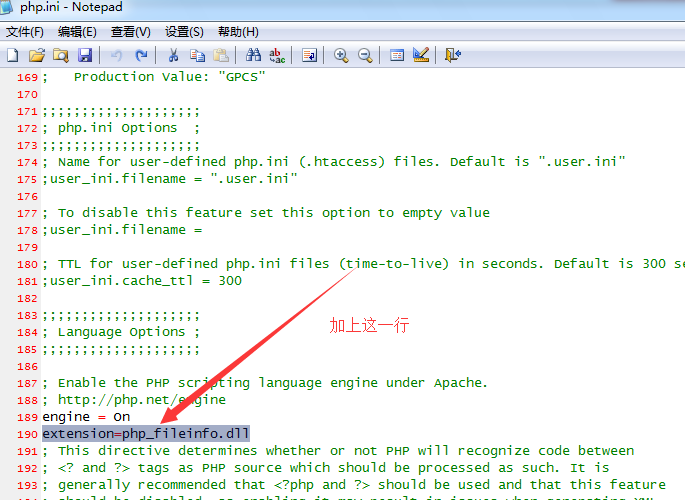Open the 设置(S) menu
The width and height of the screenshot is (685, 500).
(x=184, y=32)
